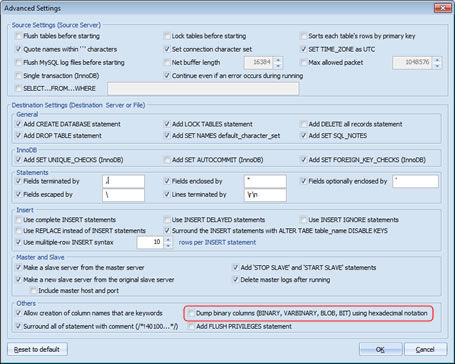Toggle Continue even if an error occurs

click(167, 76)
